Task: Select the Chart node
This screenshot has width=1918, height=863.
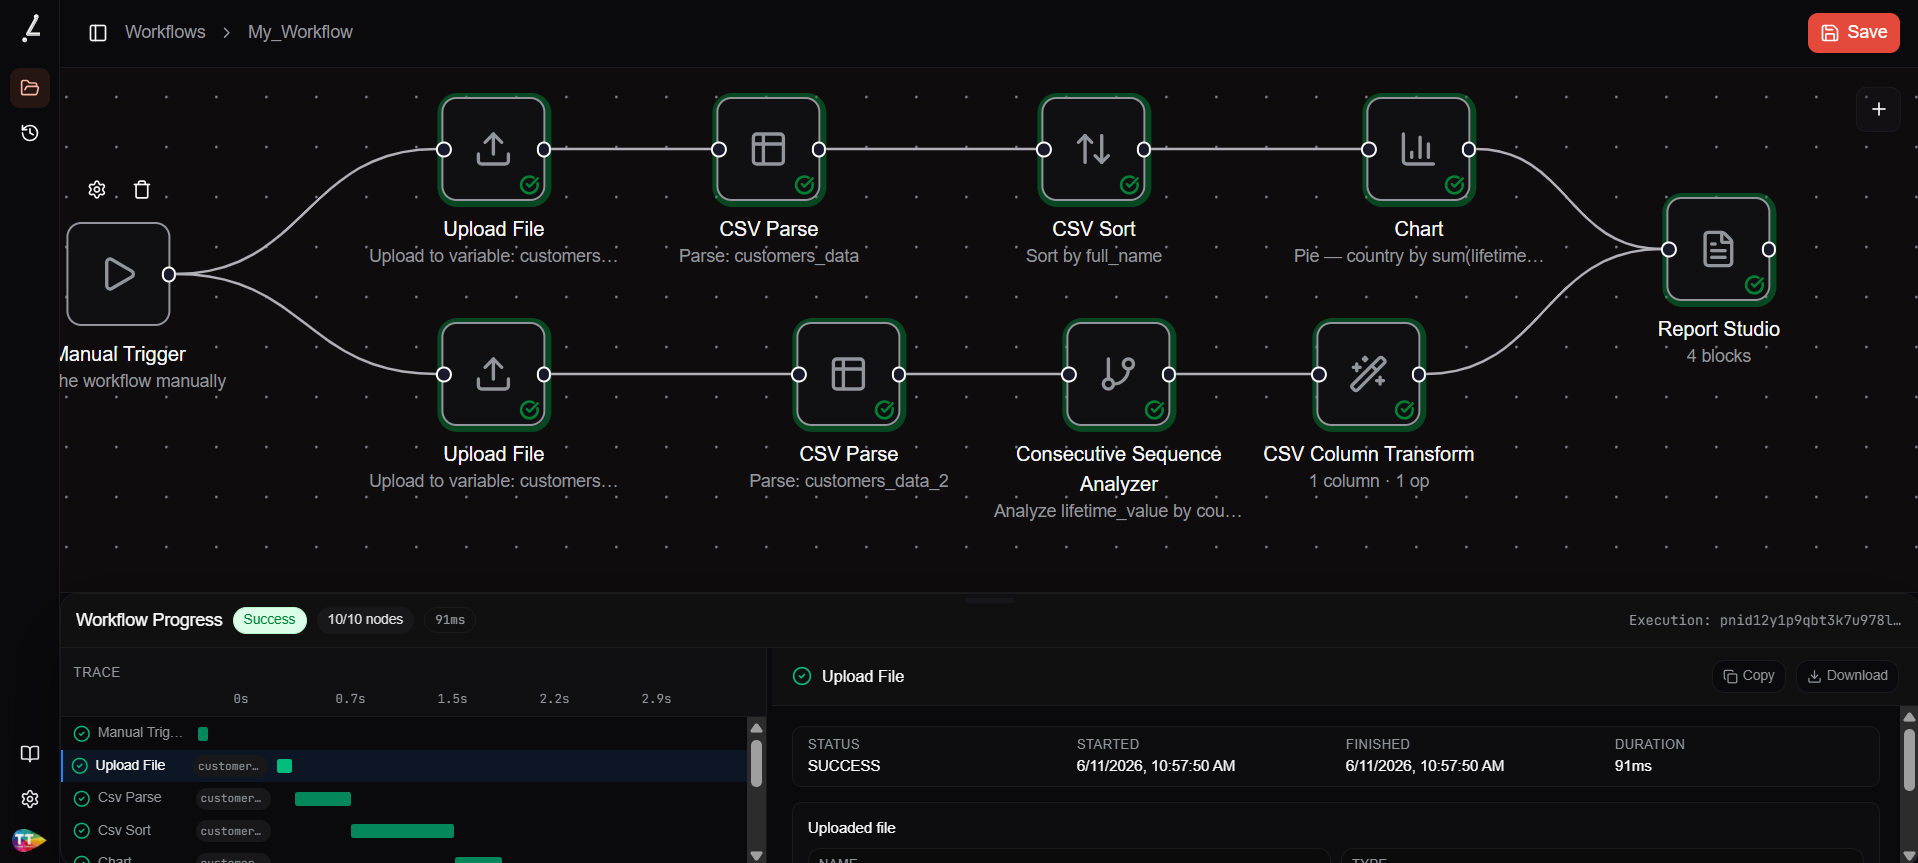Action: click(x=1419, y=149)
